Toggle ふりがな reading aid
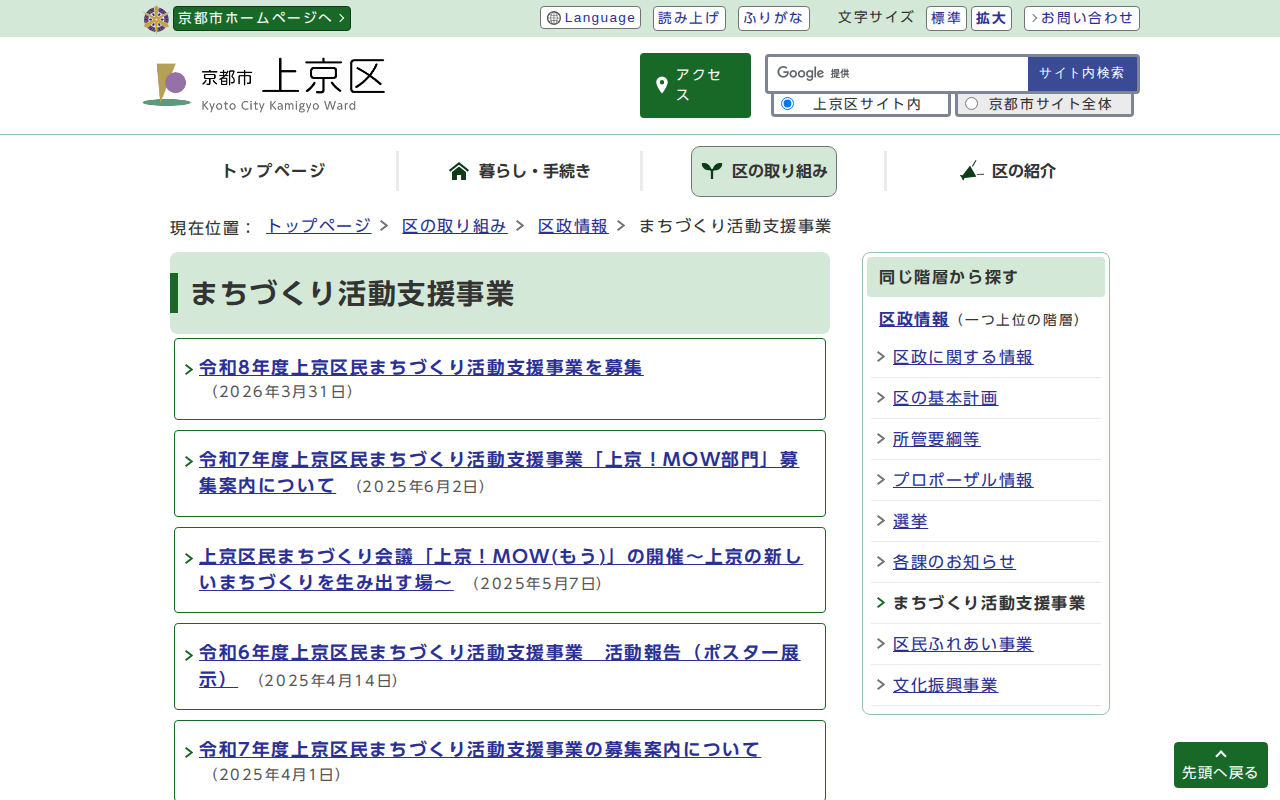Viewport: 1280px width, 800px height. pos(774,18)
